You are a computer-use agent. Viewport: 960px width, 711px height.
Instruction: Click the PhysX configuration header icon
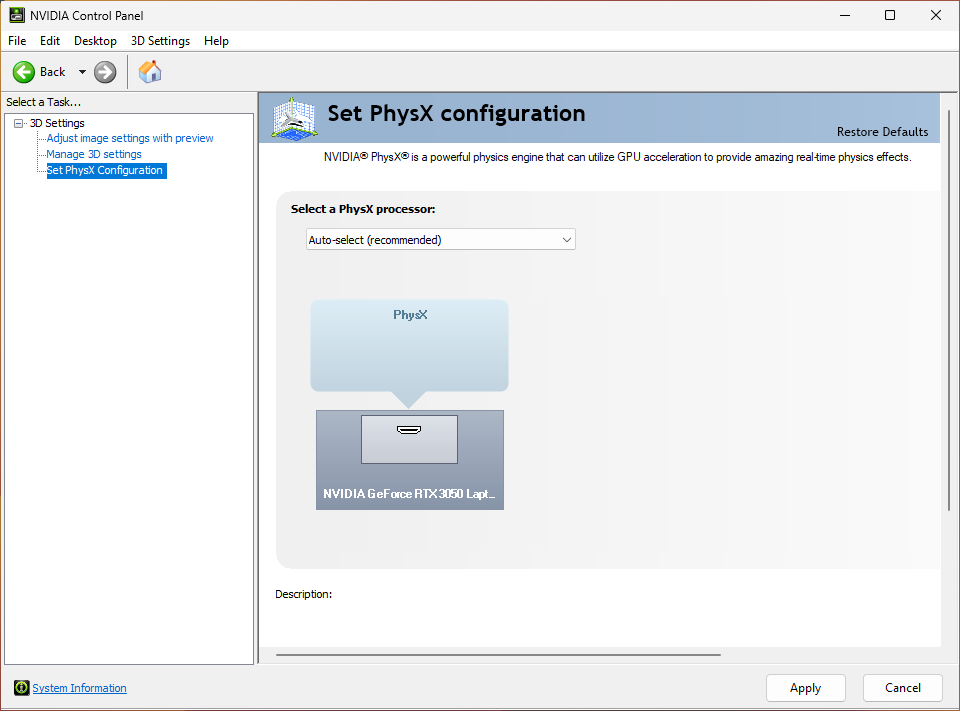point(294,118)
